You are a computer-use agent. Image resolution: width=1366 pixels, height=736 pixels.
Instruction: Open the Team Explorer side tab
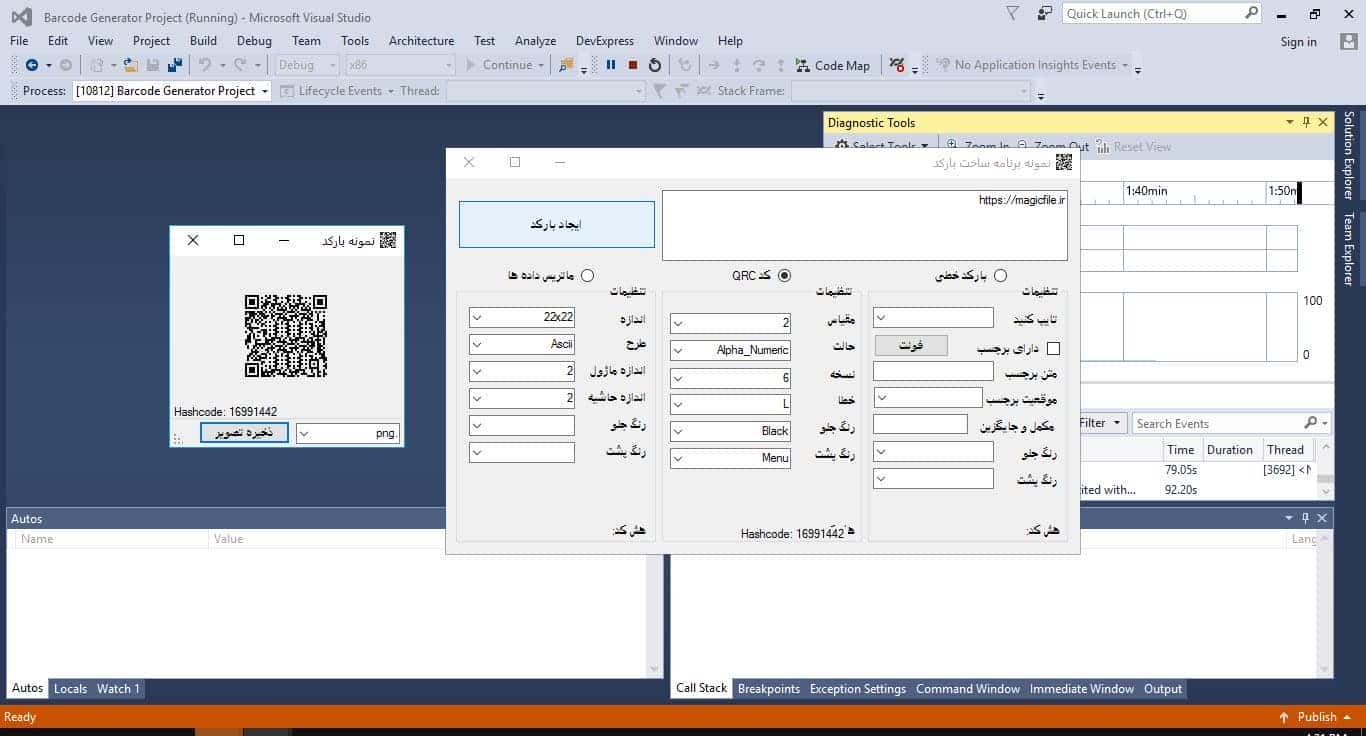[x=1348, y=249]
